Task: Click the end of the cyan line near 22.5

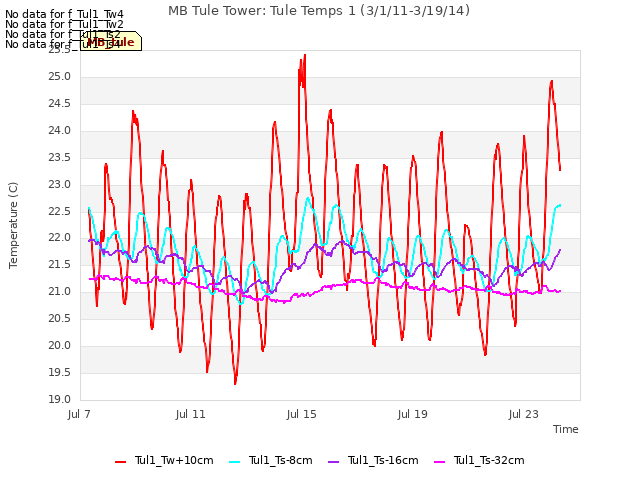Action: click(560, 205)
